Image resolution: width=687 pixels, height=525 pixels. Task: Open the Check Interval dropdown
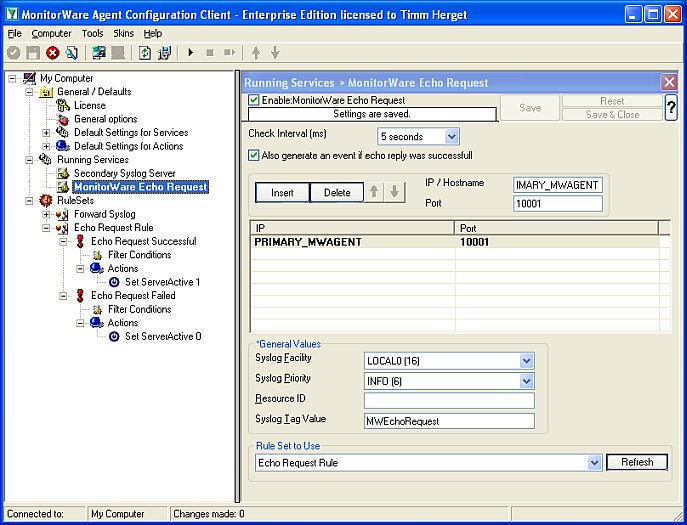[452, 137]
